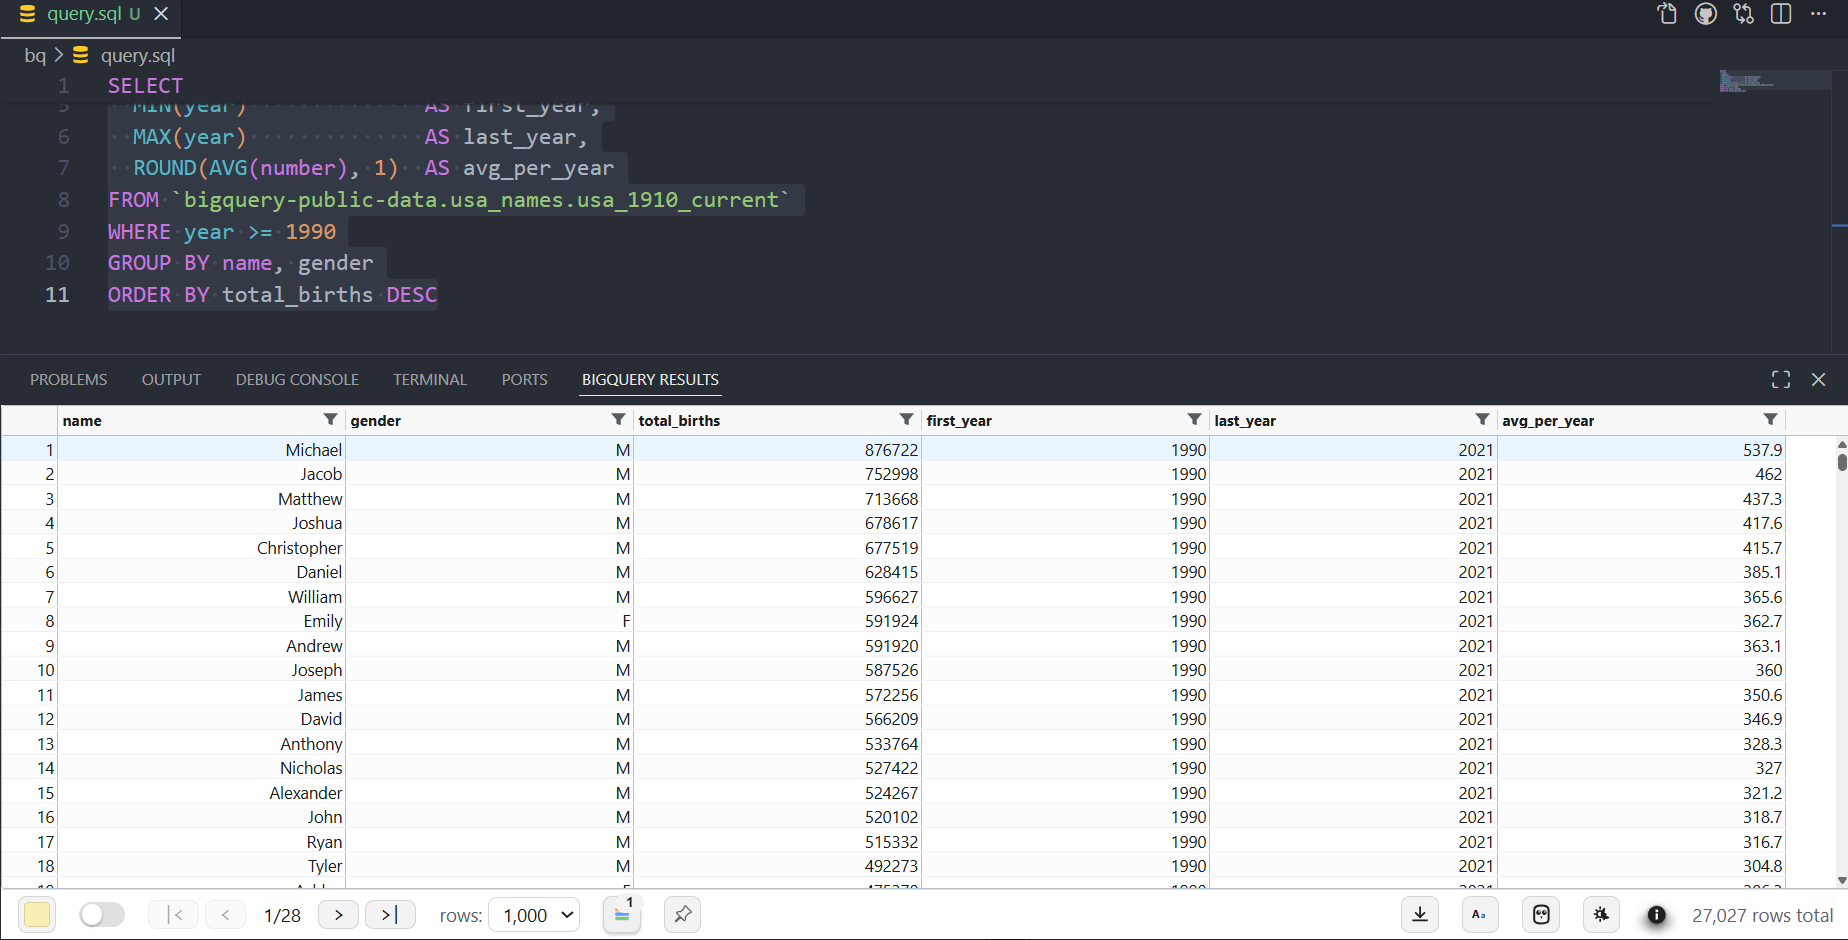Screen dimensions: 1848x940
Task: Click the results vertical scrollbar thumb
Action: click(x=1841, y=461)
